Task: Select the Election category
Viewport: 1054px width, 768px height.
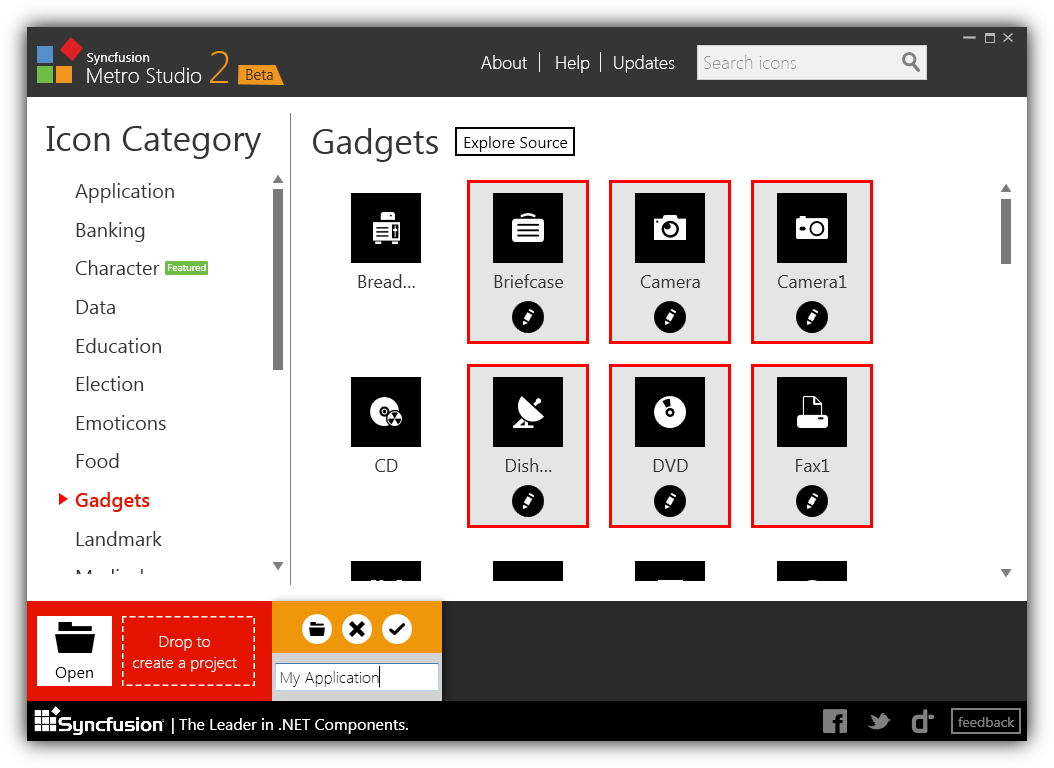Action: 110,384
